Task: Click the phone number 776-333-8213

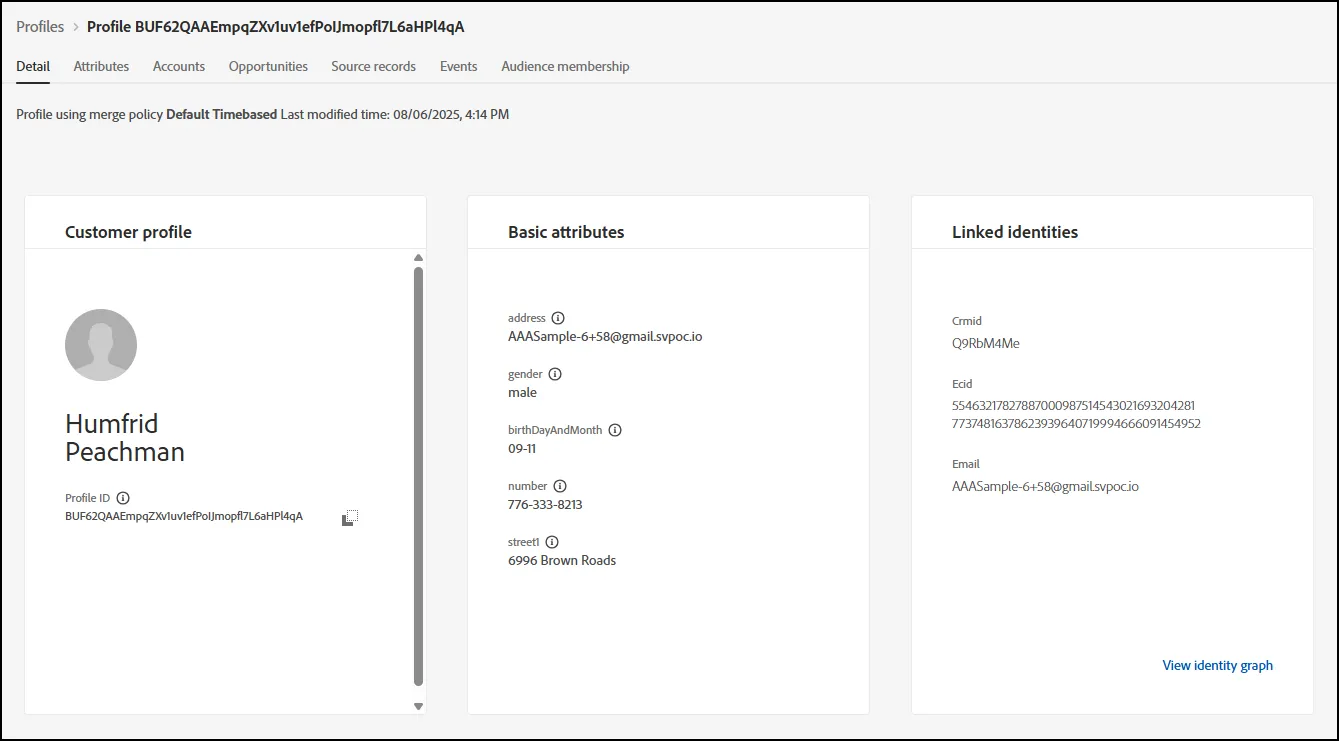Action: coord(545,504)
